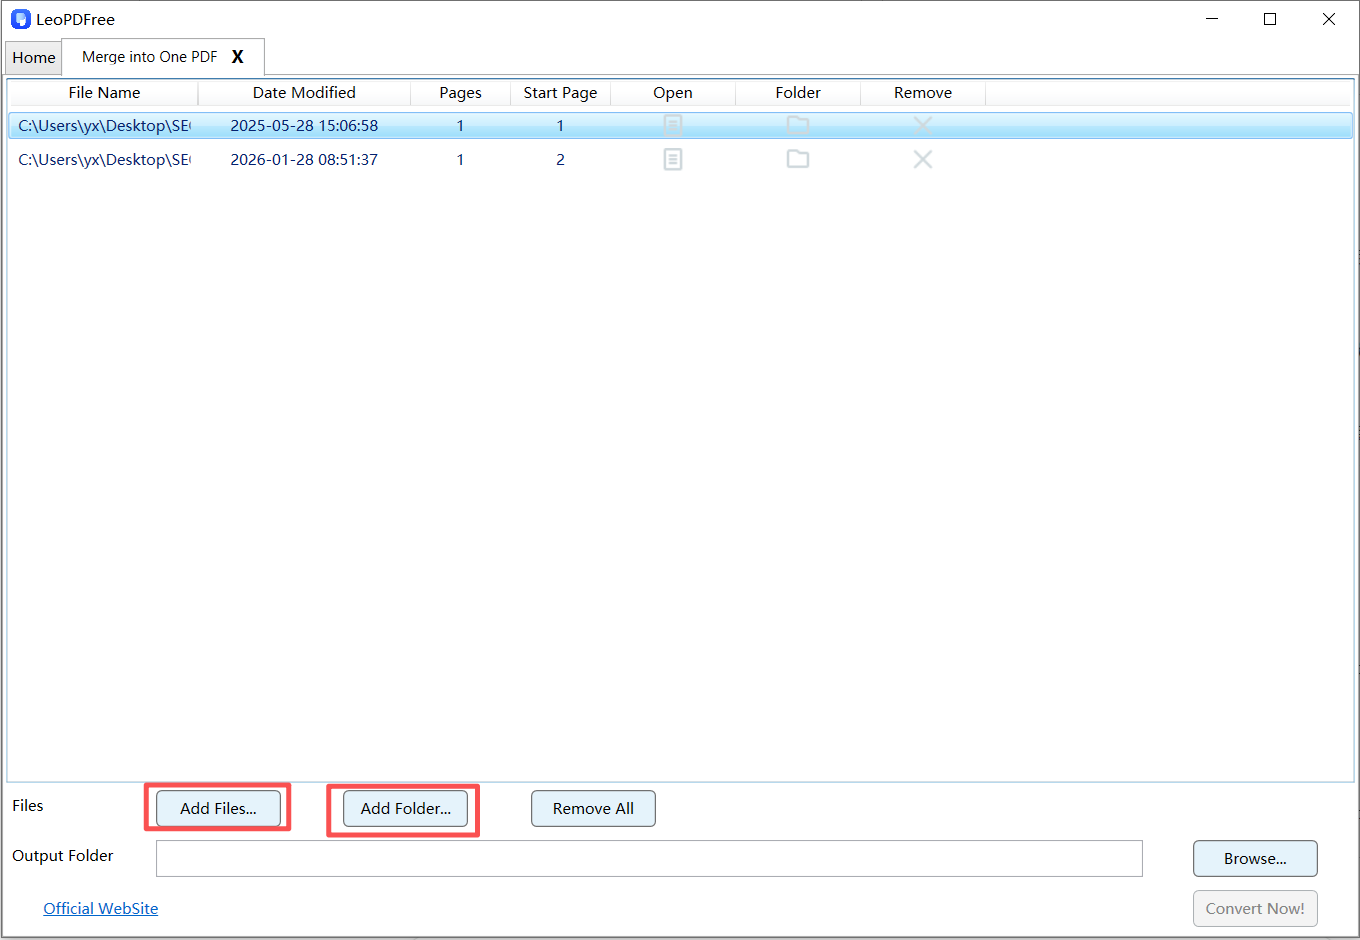Click the Folder column header
1360x940 pixels.
[x=798, y=92]
